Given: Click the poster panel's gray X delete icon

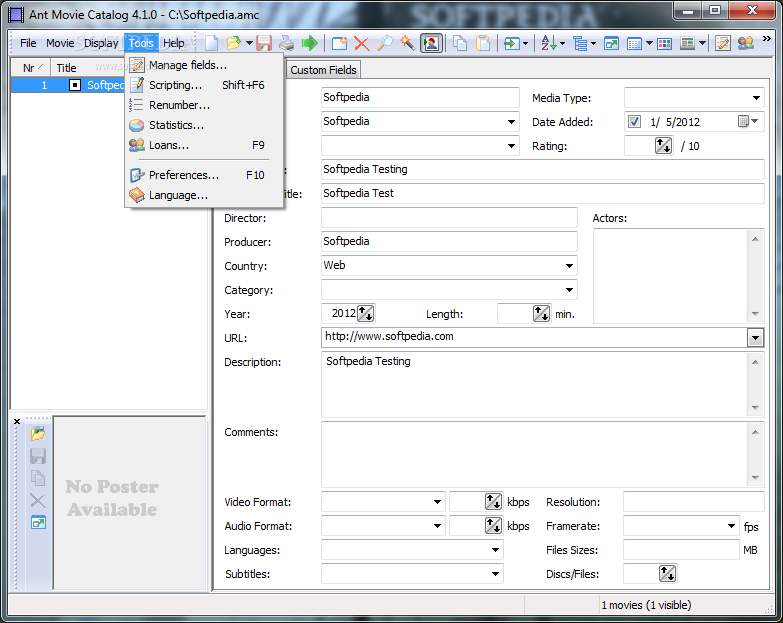Looking at the screenshot, I should pyautogui.click(x=38, y=500).
